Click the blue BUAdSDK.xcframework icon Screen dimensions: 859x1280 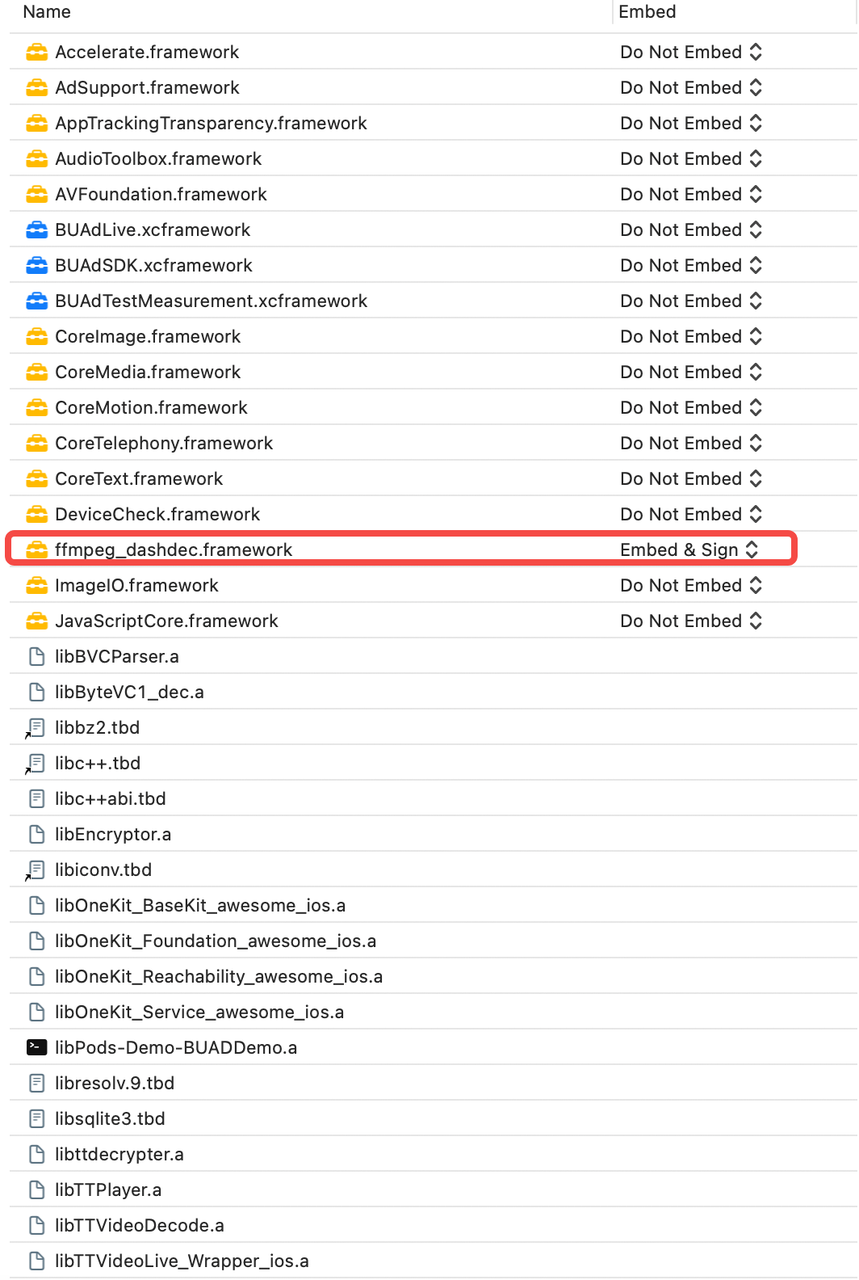click(x=37, y=265)
